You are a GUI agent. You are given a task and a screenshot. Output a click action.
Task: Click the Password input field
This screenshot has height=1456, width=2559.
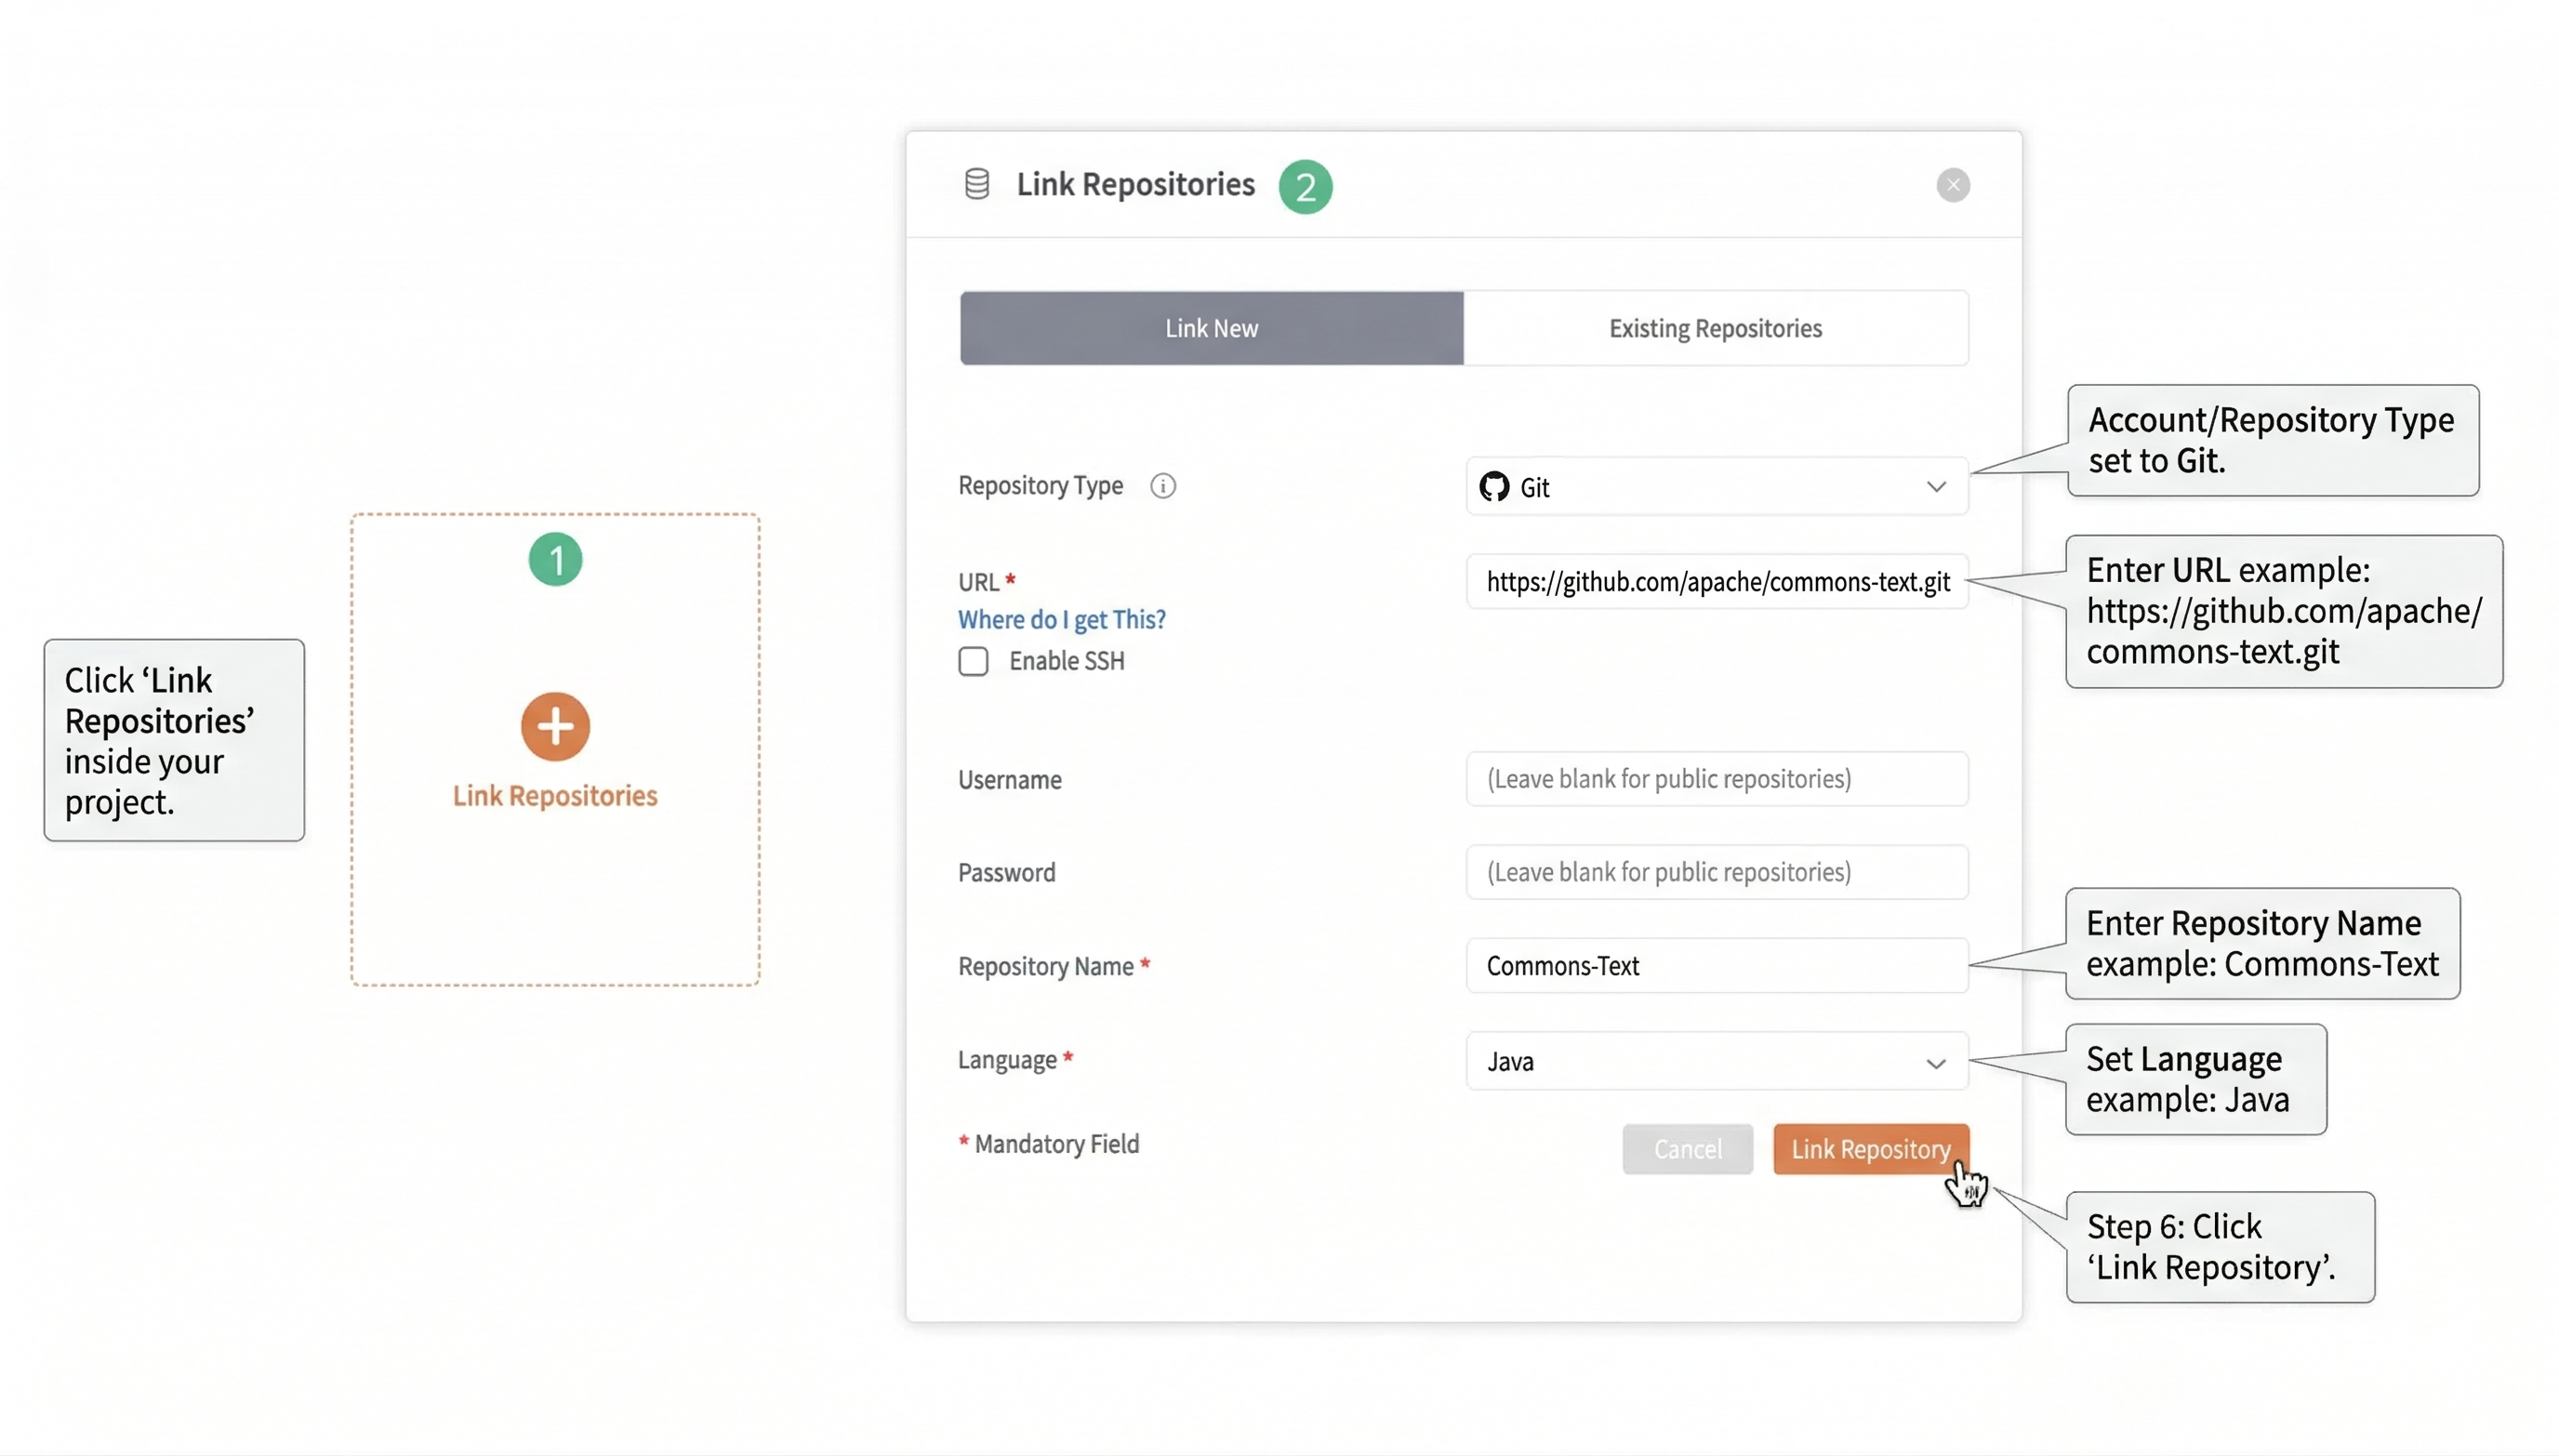pyautogui.click(x=1714, y=871)
